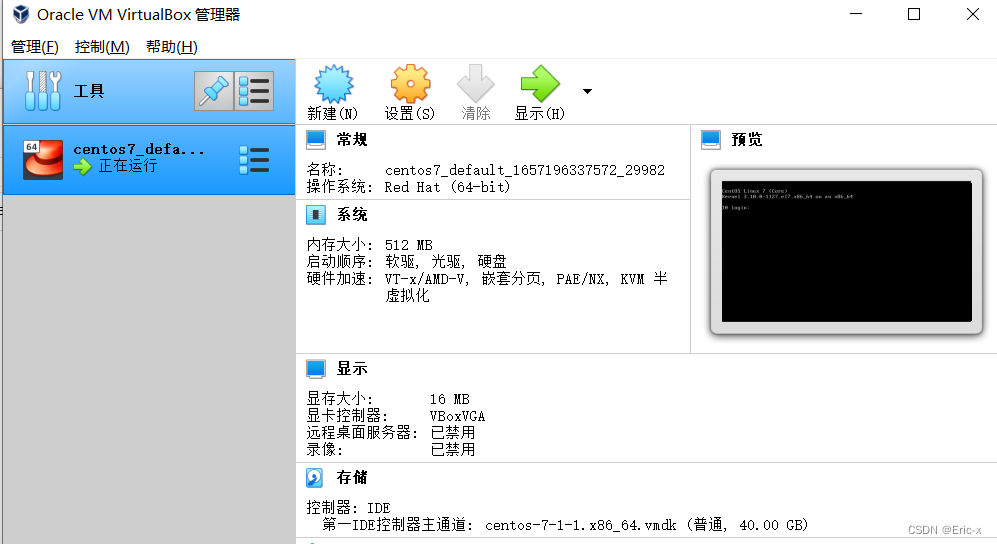Viewport: 997px width, 544px height.
Task: Click the Tools (工具) wrench icon
Action: (43, 91)
